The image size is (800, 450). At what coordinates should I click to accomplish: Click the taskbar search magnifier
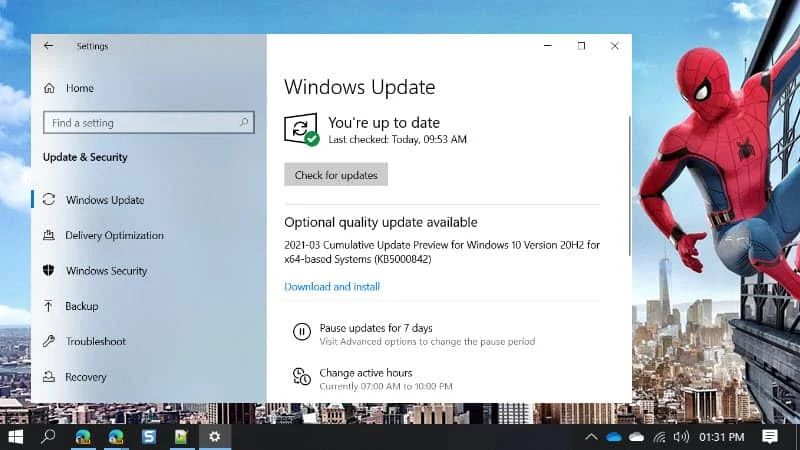[48, 437]
